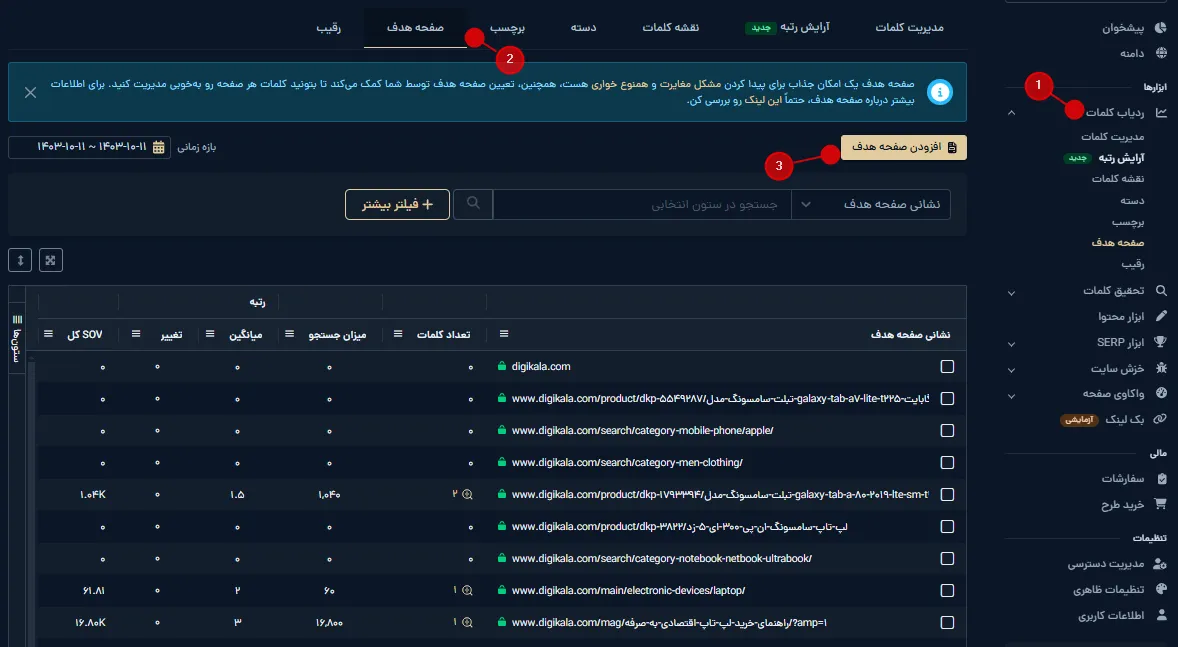This screenshot has width=1178, height=647.
Task: Expand the خزش سایت sidebar section
Action: [1011, 370]
